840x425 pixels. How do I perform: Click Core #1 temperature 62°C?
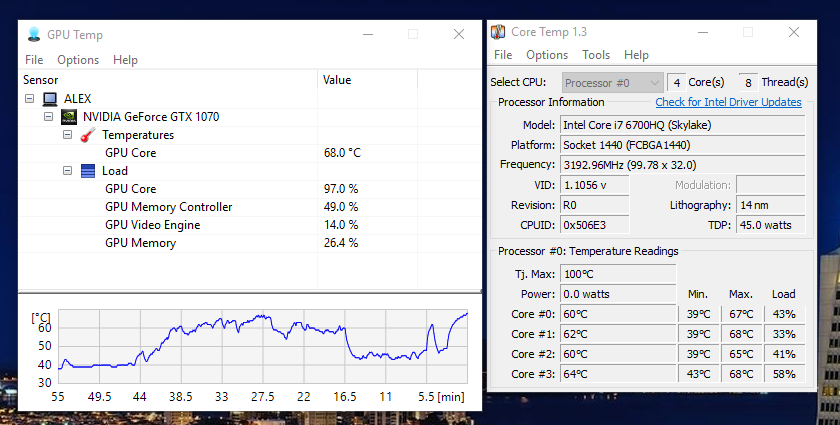click(618, 334)
